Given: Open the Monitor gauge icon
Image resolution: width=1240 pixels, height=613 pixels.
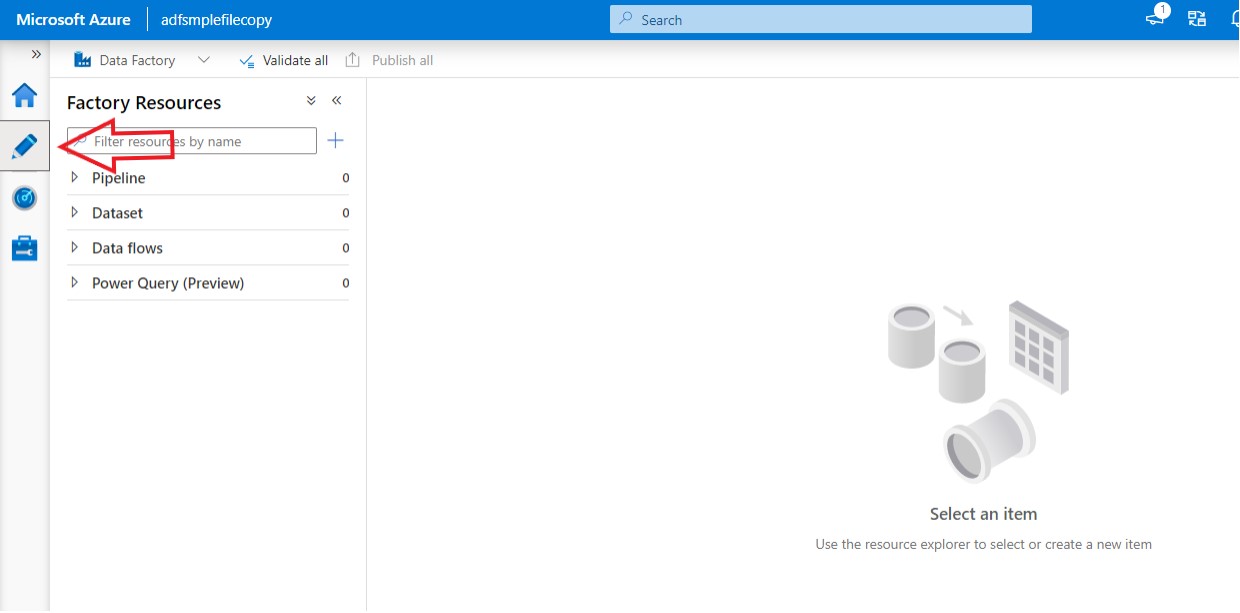Looking at the screenshot, I should coord(24,198).
